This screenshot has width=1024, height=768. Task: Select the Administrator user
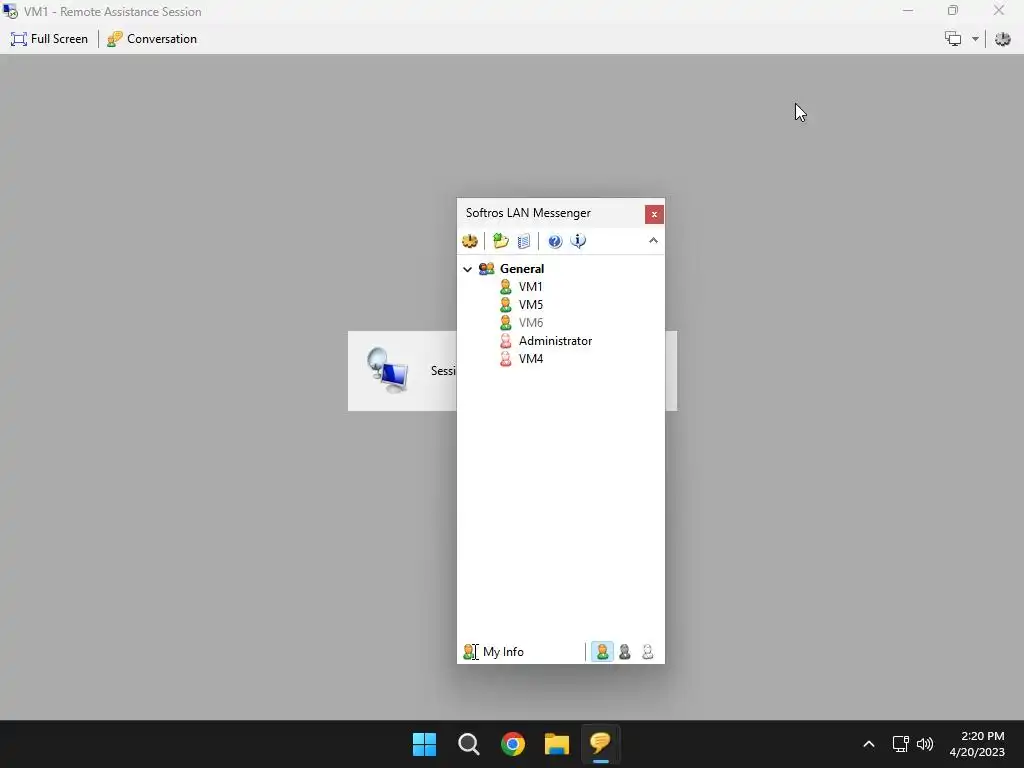pyautogui.click(x=555, y=341)
